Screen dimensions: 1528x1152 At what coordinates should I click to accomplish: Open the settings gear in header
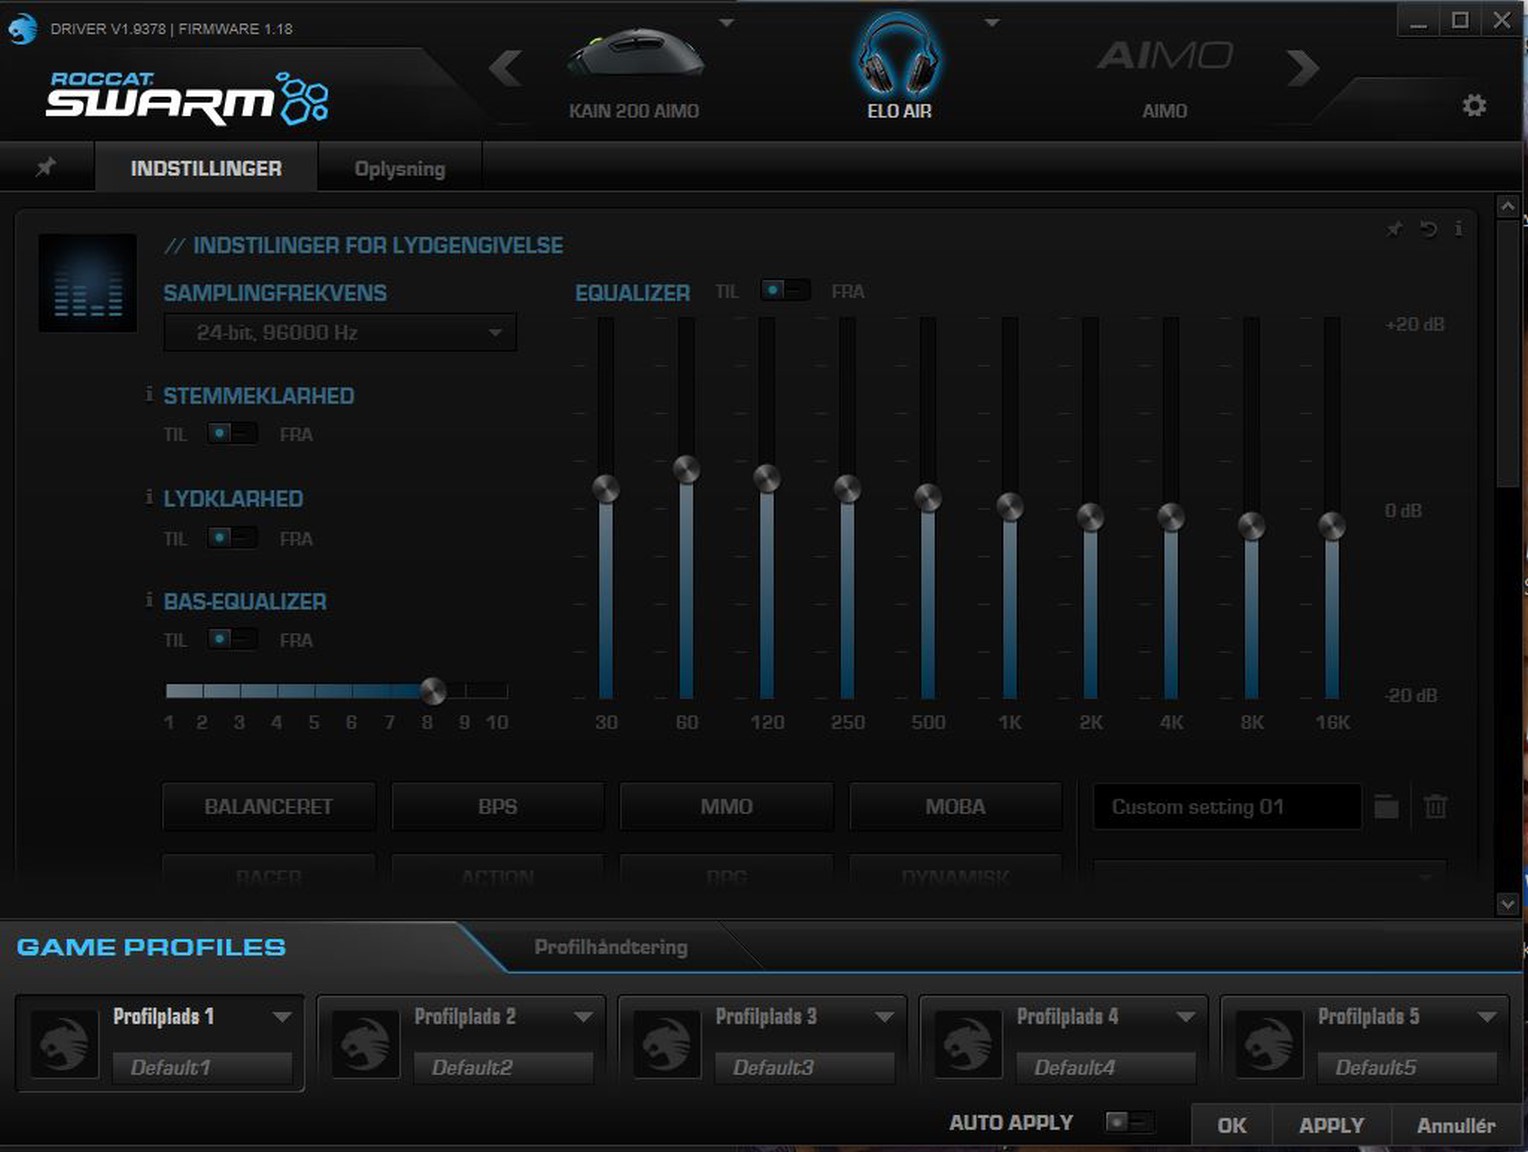coord(1473,105)
